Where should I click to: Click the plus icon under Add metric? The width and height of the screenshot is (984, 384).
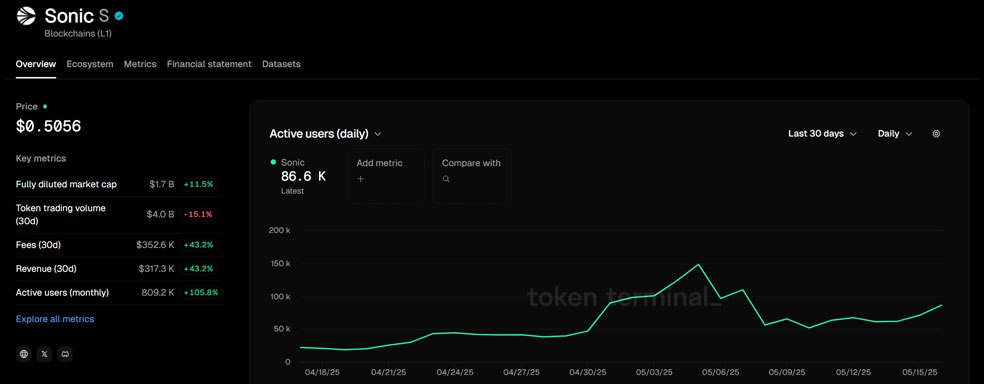pos(360,179)
